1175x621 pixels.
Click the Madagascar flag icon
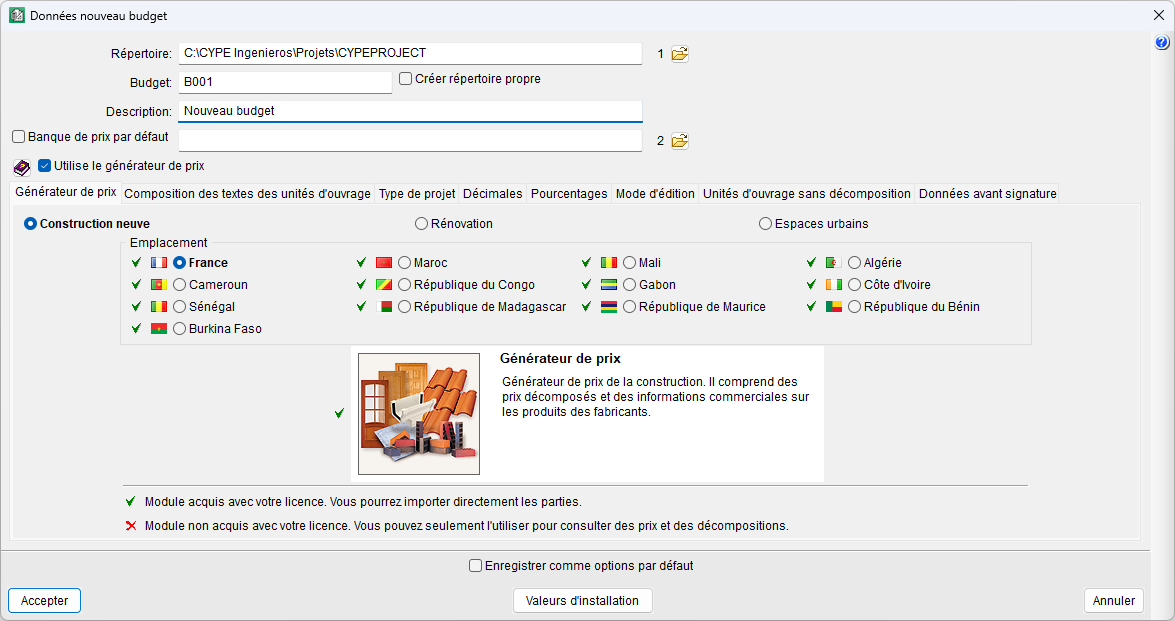(384, 306)
